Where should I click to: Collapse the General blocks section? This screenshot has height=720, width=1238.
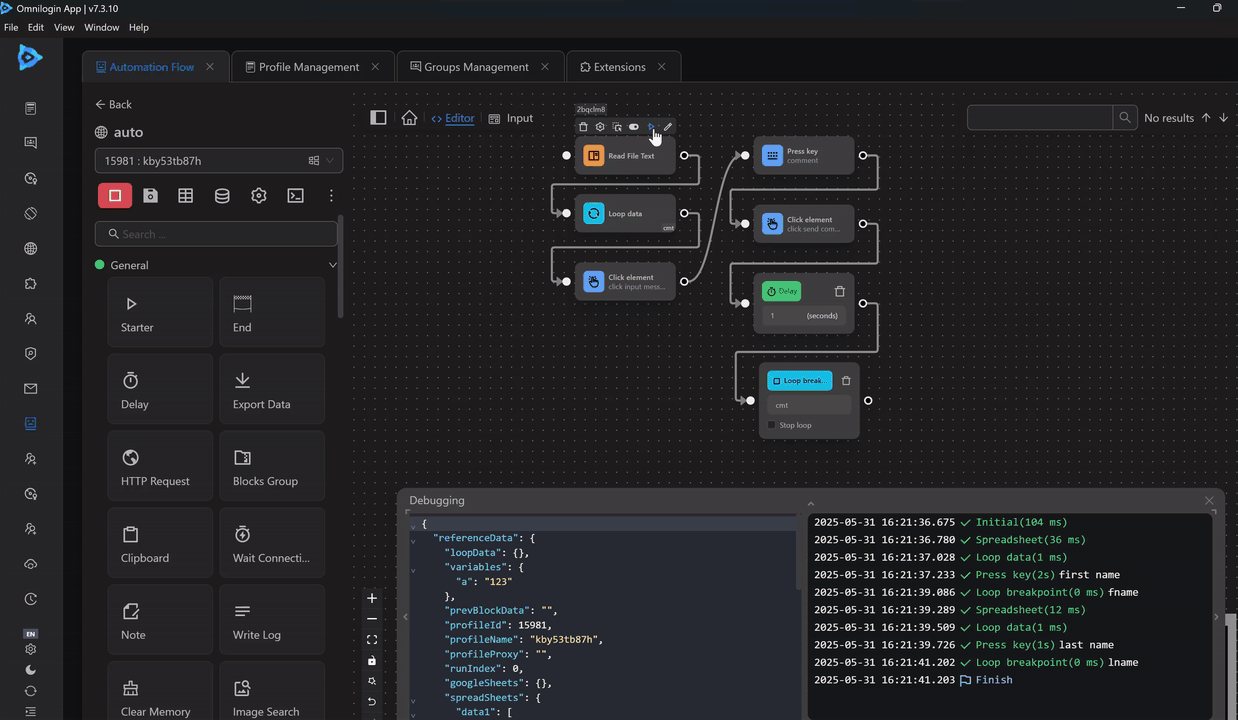pyautogui.click(x=332, y=265)
